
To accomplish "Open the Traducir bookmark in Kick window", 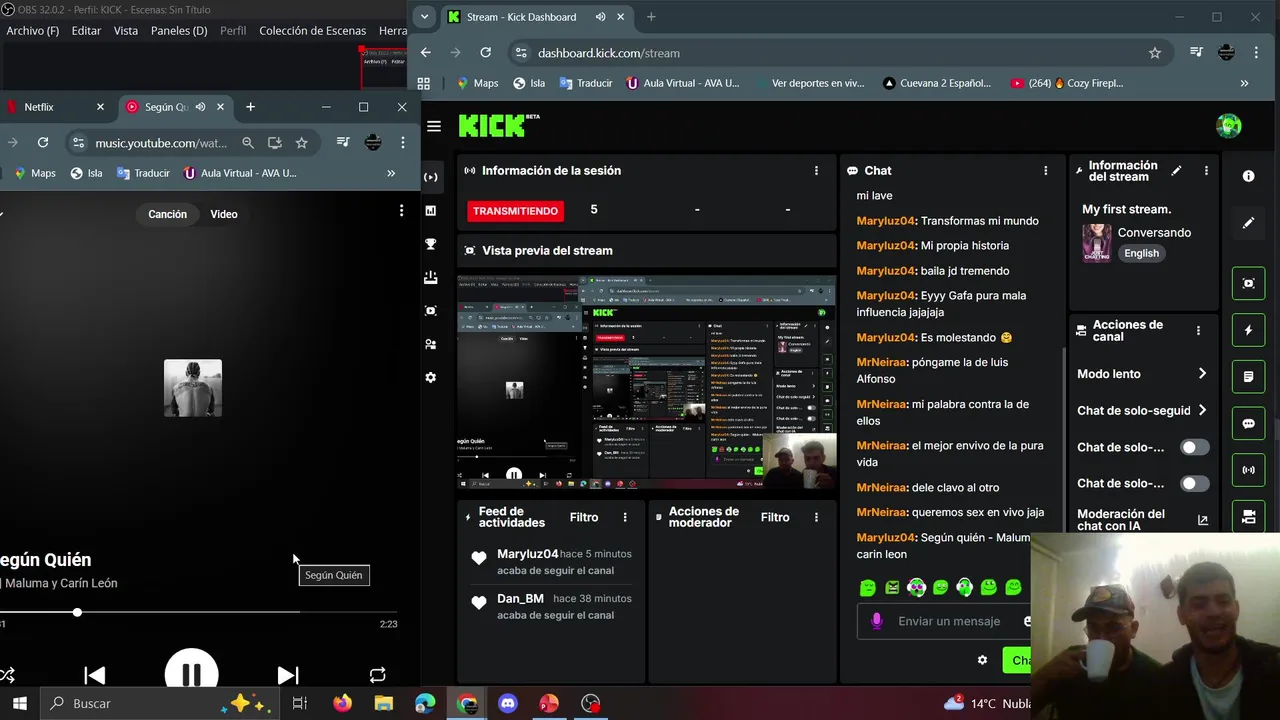I will point(586,83).
